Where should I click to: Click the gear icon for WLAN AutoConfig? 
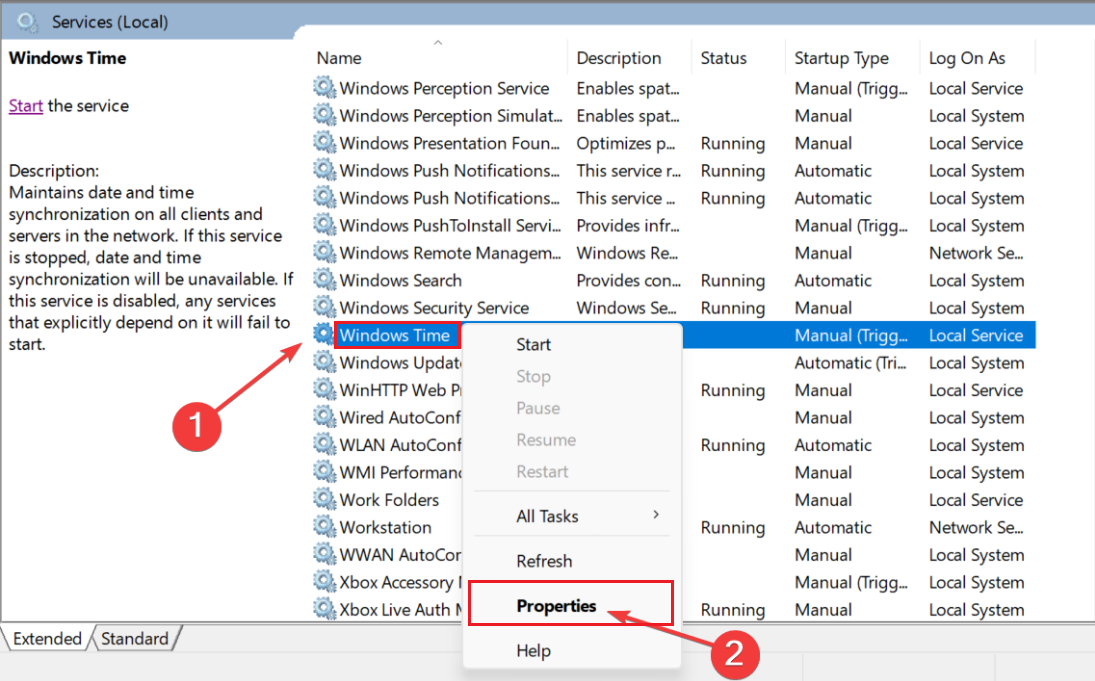[x=324, y=444]
